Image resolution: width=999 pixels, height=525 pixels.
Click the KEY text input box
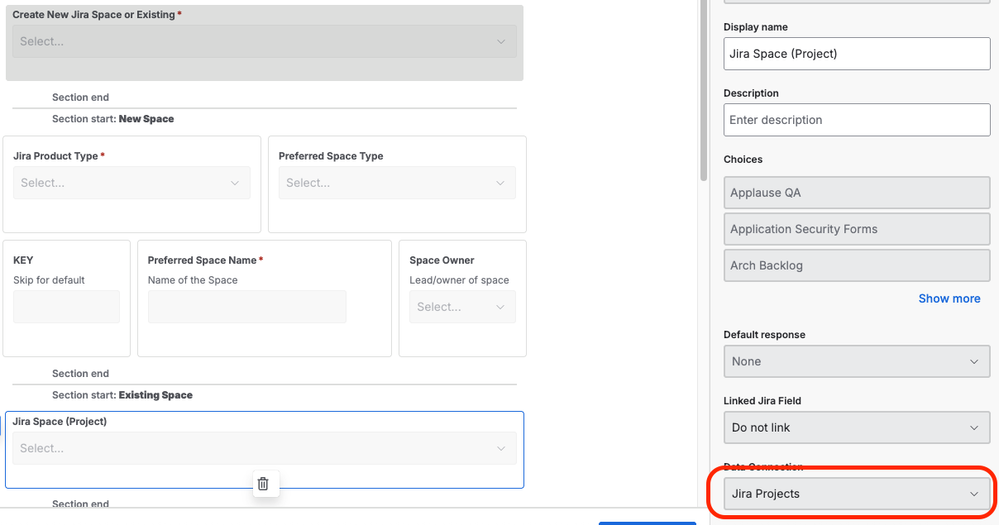67,306
